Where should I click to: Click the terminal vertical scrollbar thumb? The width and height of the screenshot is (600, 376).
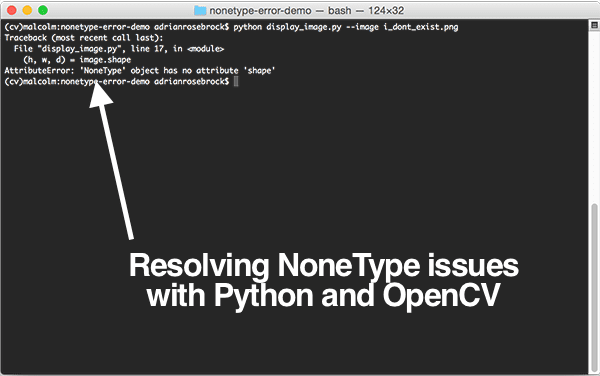tap(594, 289)
